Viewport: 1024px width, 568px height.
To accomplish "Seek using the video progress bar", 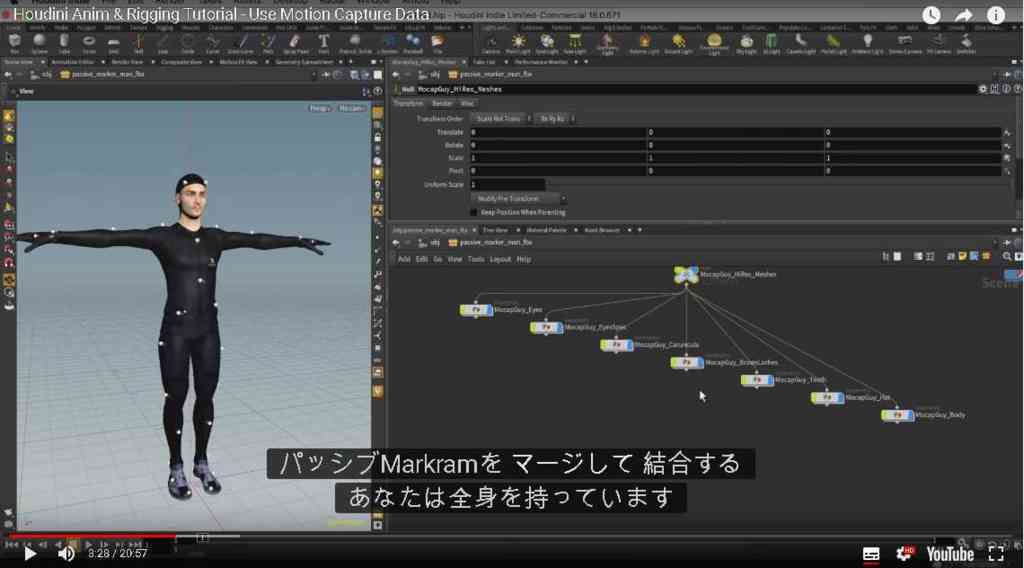I will pyautogui.click(x=512, y=537).
